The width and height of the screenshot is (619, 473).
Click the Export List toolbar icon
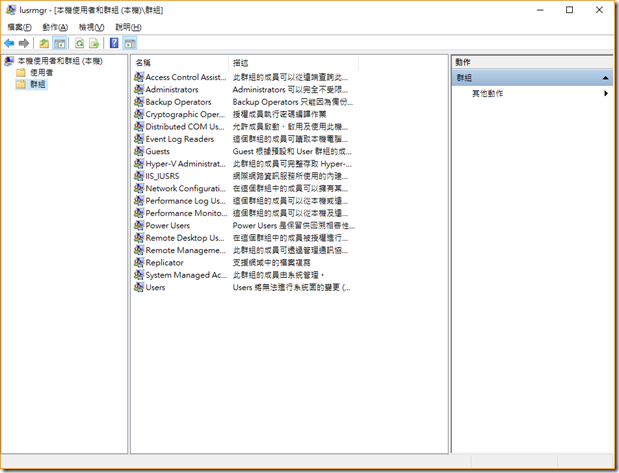[94, 43]
